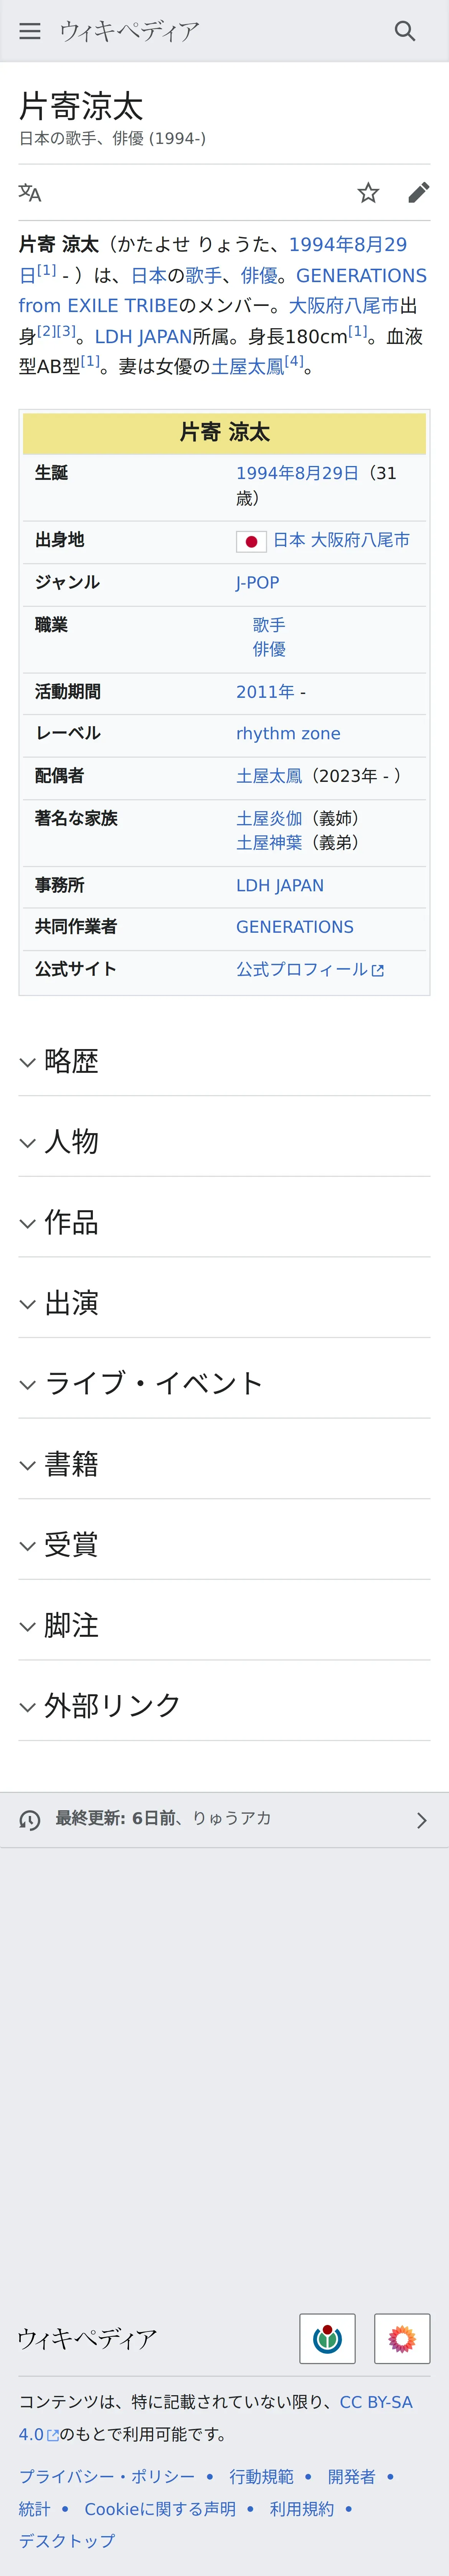Click the pencil edit icon
The height and width of the screenshot is (2576, 449).
(x=418, y=193)
